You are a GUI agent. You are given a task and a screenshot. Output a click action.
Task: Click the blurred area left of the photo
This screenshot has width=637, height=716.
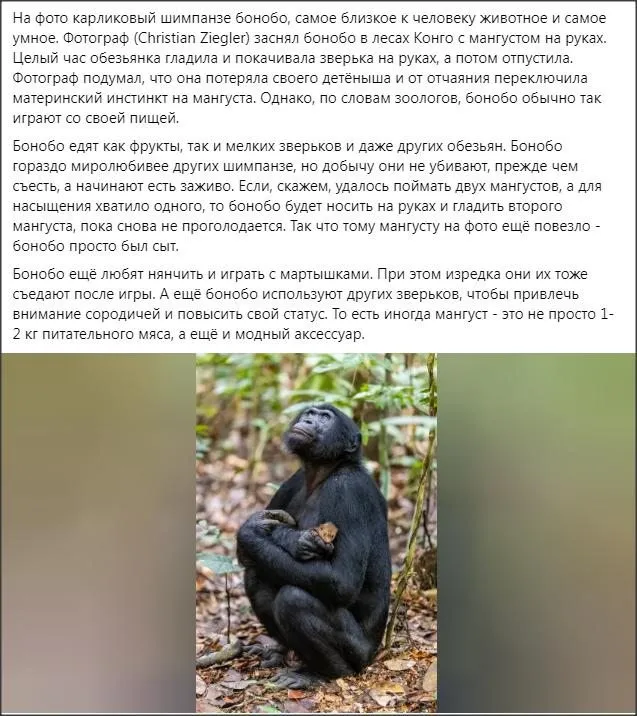[x=99, y=532]
